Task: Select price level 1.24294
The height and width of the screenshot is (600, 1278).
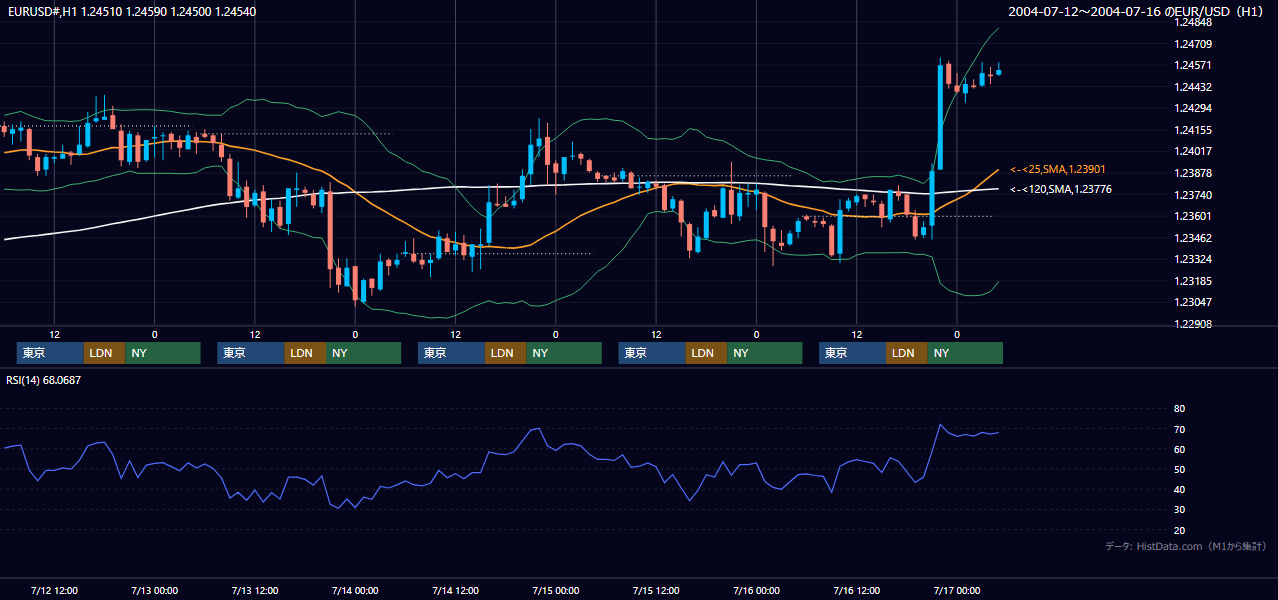Action: 1192,108
